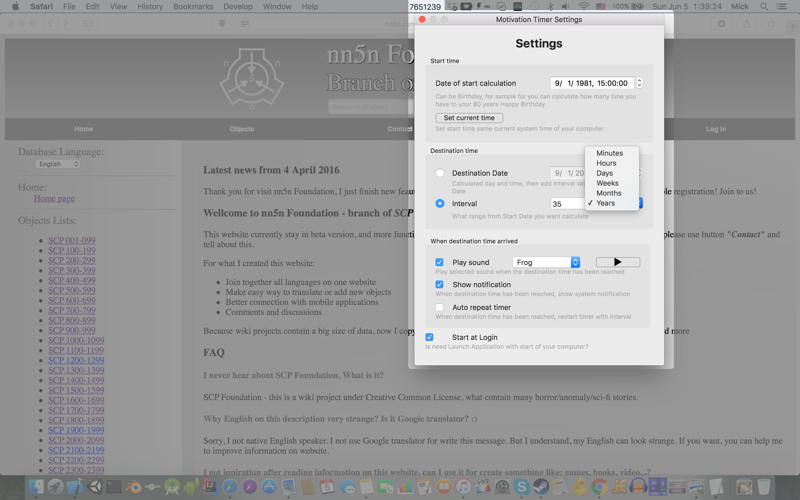This screenshot has width=800, height=500.
Task: Toggle the Start at Login checkbox
Action: (x=430, y=337)
